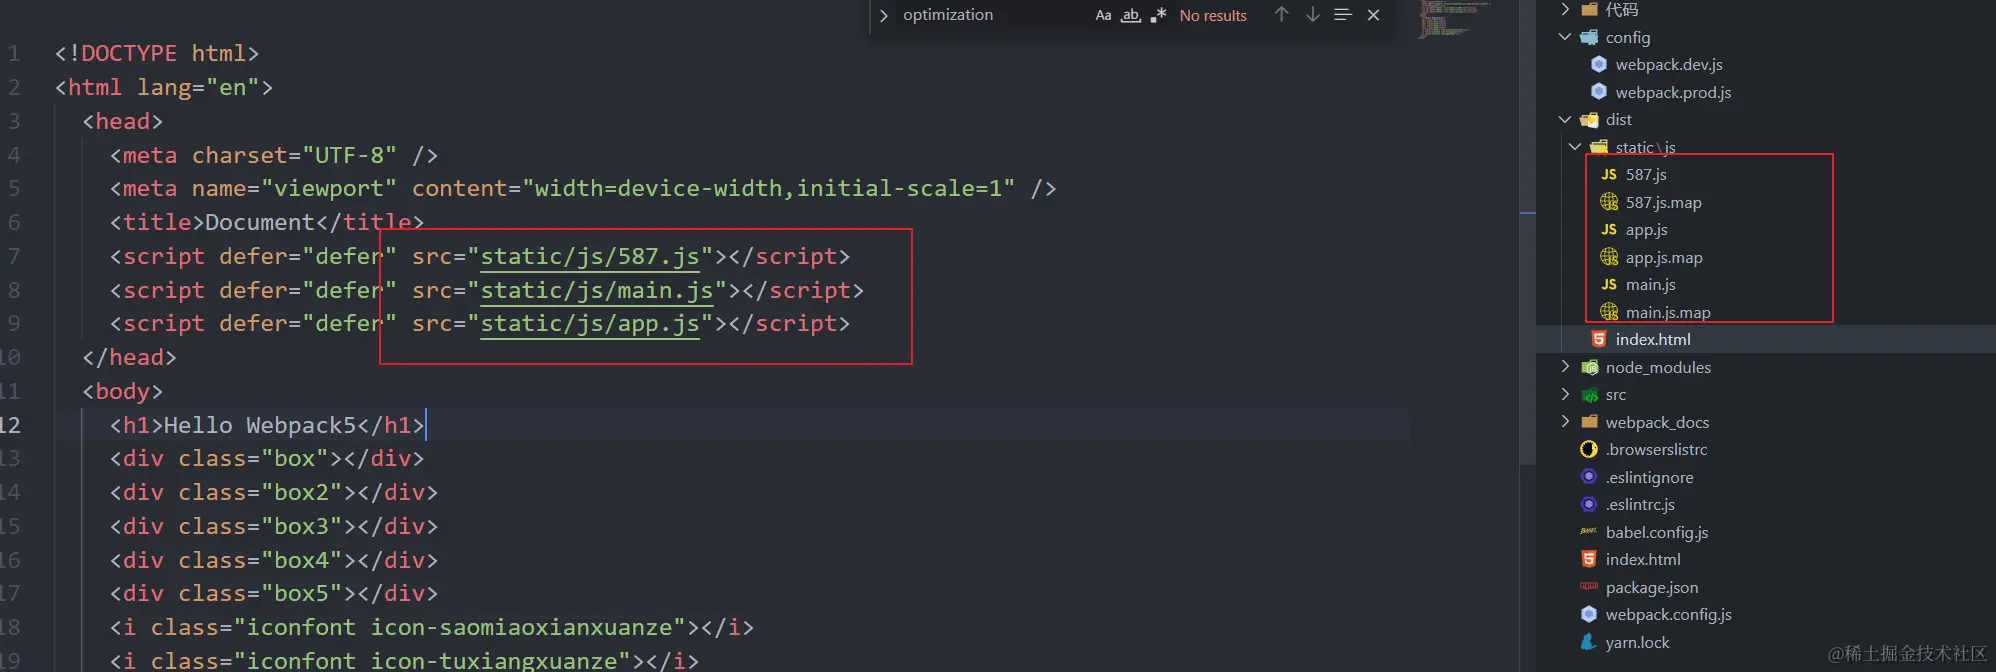Click the src folder icon
Screen dimensions: 1996x672
[x=1589, y=394]
